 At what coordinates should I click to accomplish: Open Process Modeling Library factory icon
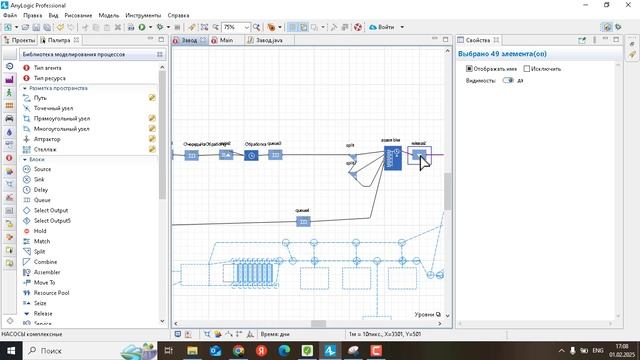(x=9, y=80)
